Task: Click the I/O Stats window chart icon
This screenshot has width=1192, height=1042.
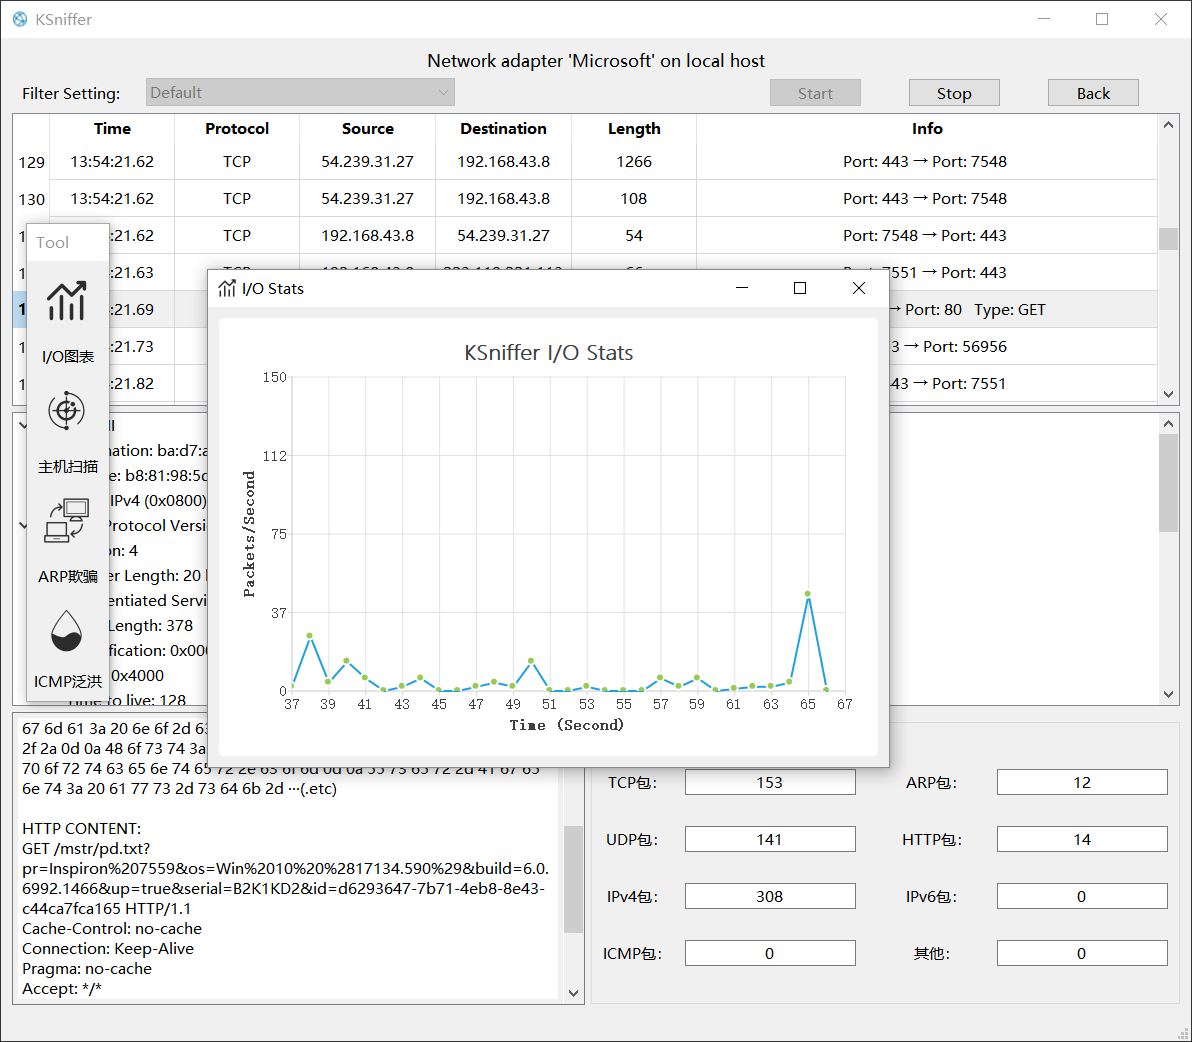Action: pyautogui.click(x=227, y=288)
